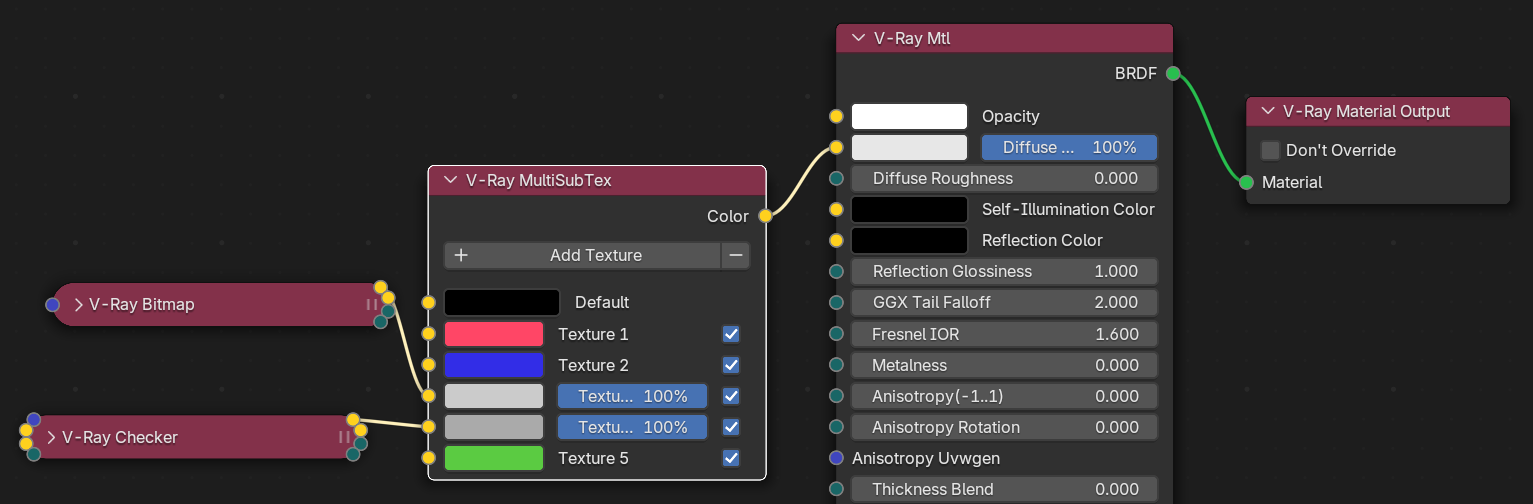Click the Material input socket

1246,182
